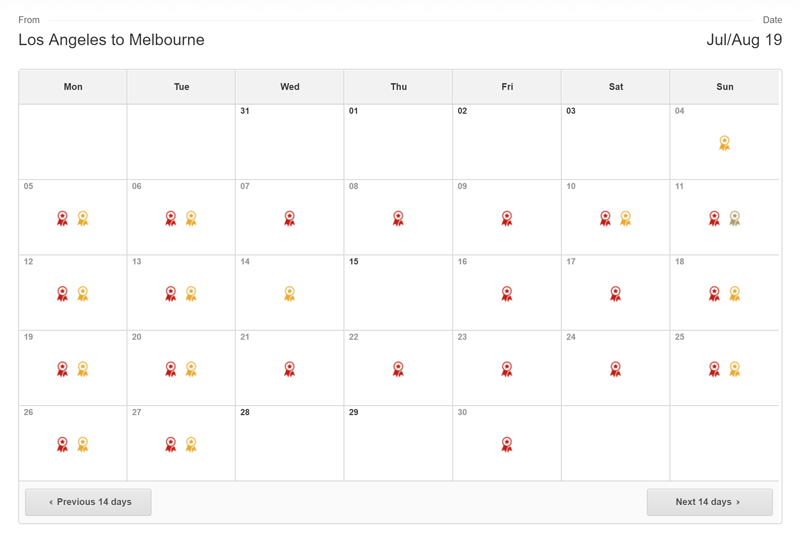Choose the red ribbon on Wednesday 07

point(289,218)
